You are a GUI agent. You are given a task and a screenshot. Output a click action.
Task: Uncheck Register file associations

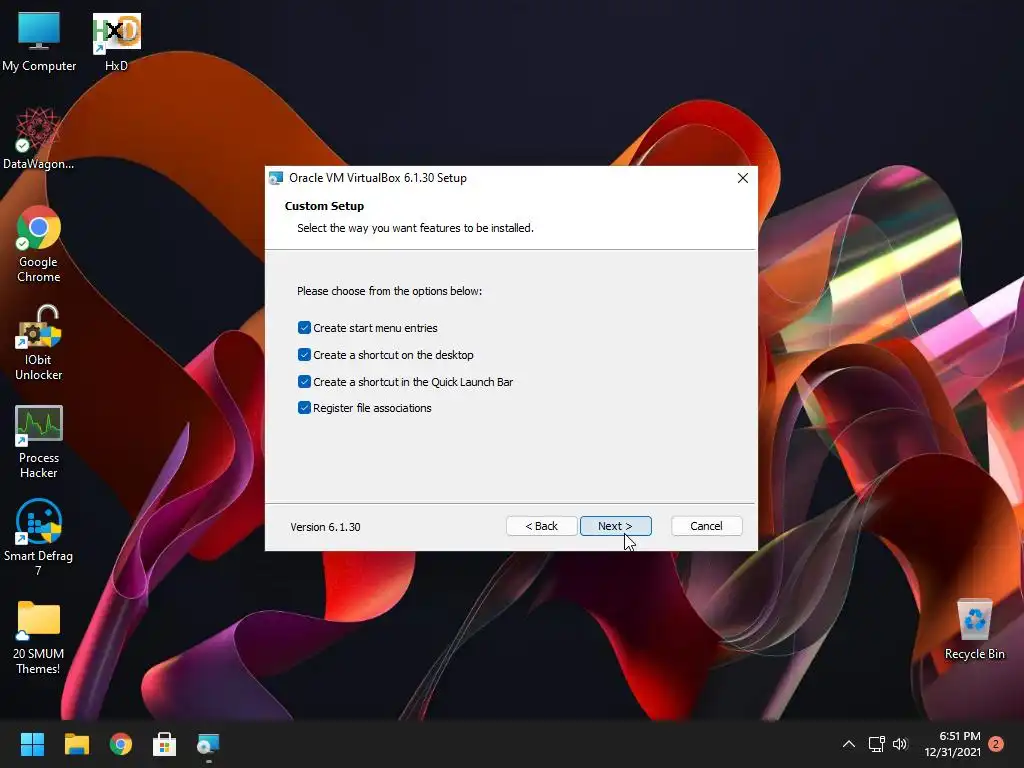point(304,408)
